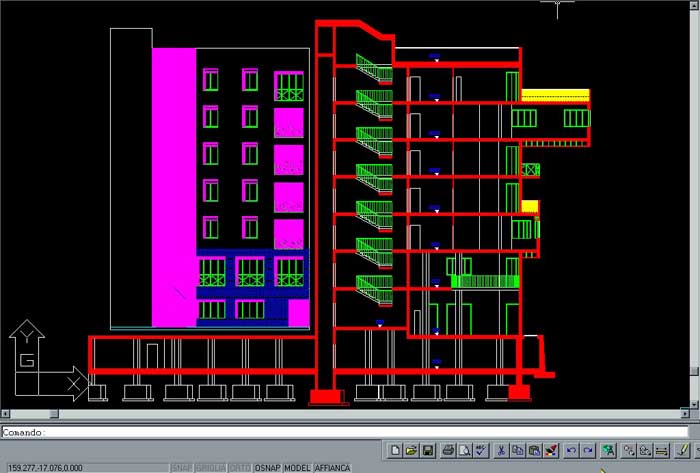Toggle GRIGLIA grid display in status bar
700x473 pixels.
pos(211,467)
